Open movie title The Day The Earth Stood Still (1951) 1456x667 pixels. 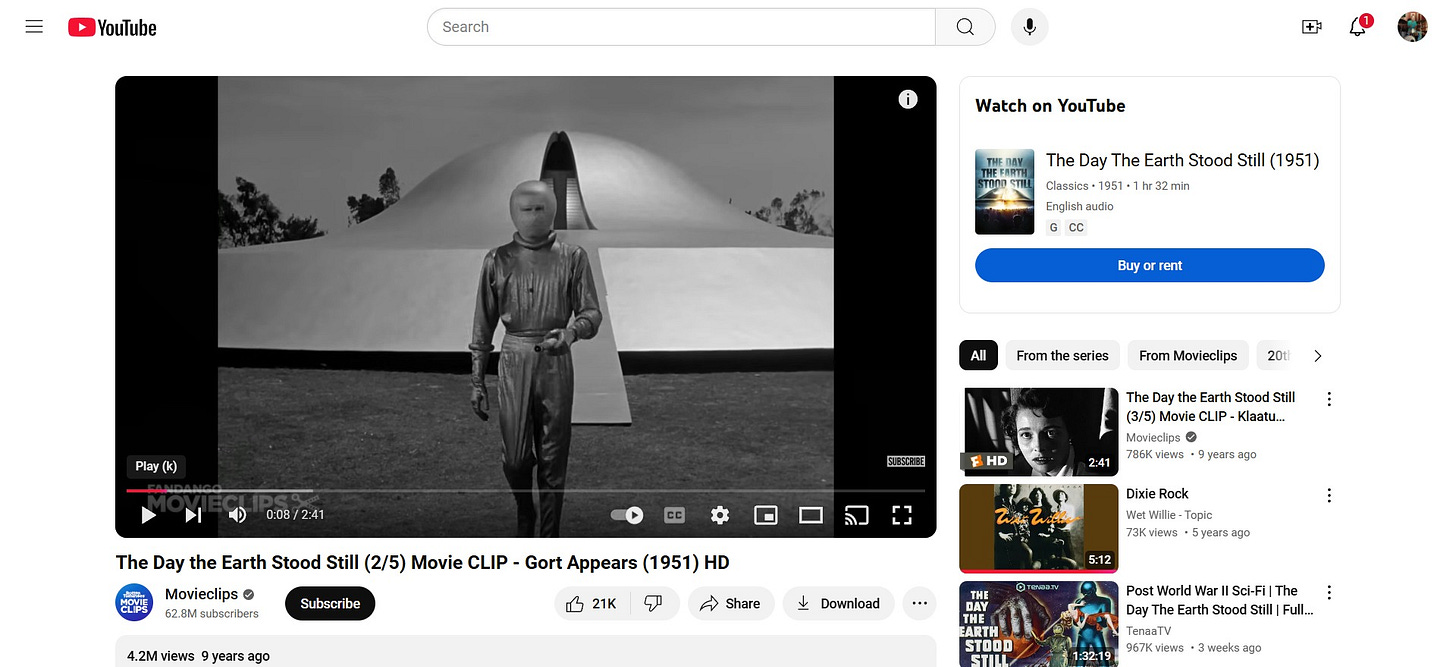1183,160
